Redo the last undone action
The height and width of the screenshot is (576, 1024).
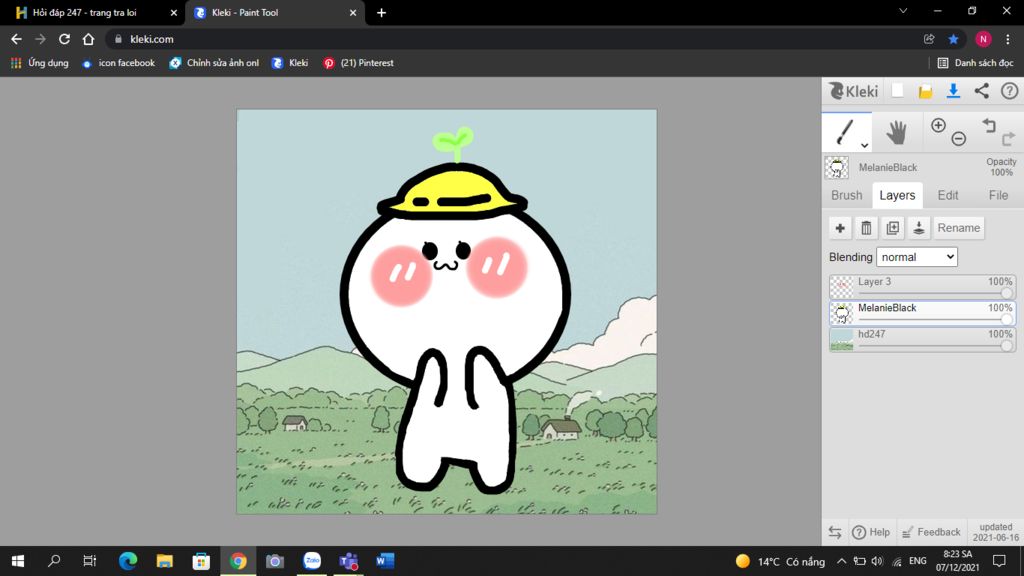tap(1008, 138)
